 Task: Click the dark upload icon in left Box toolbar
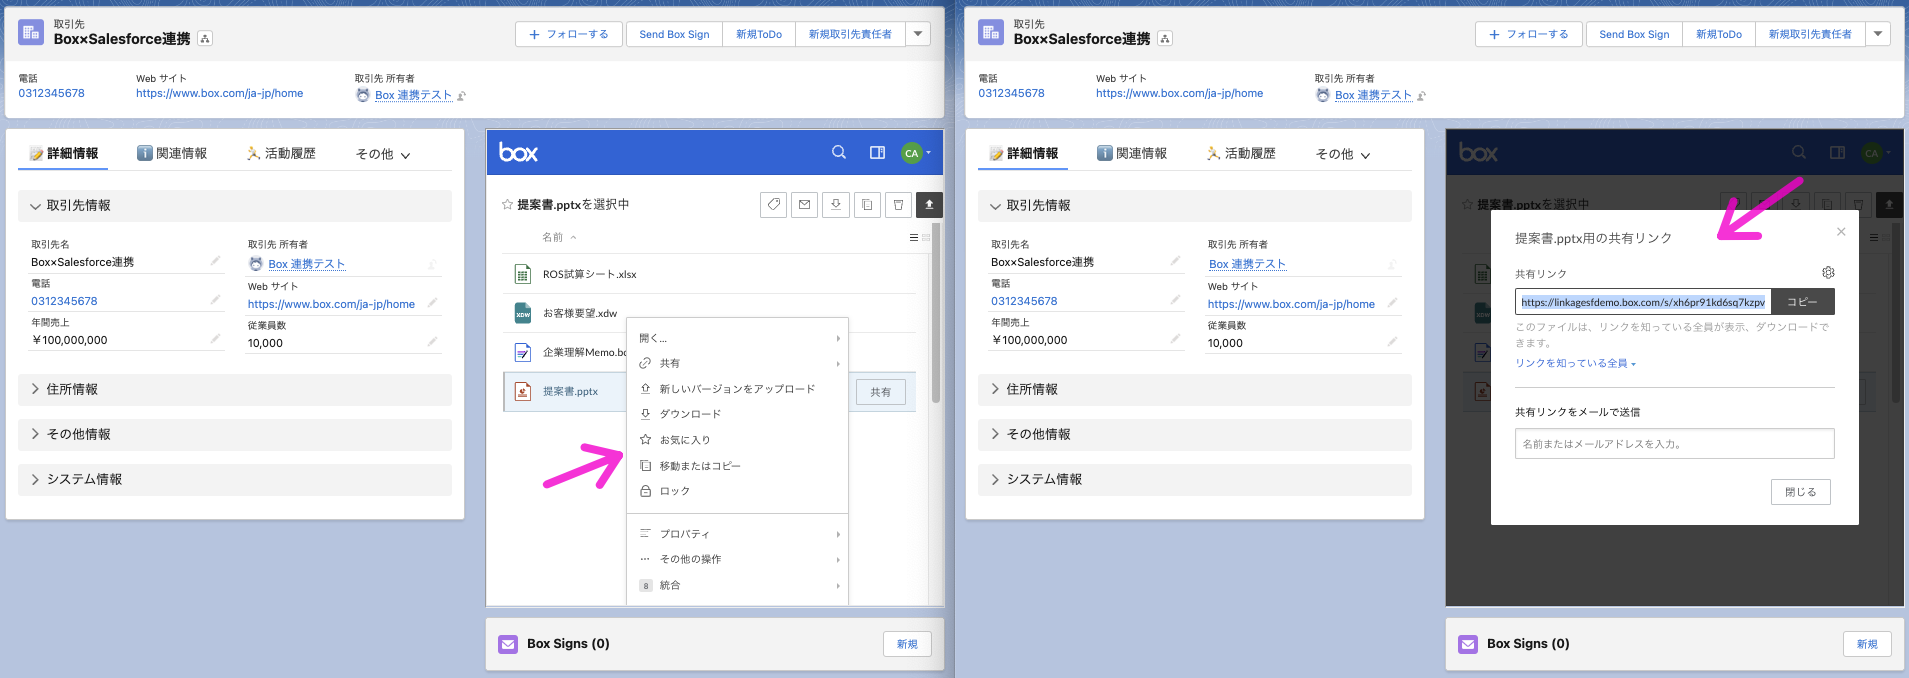point(929,204)
